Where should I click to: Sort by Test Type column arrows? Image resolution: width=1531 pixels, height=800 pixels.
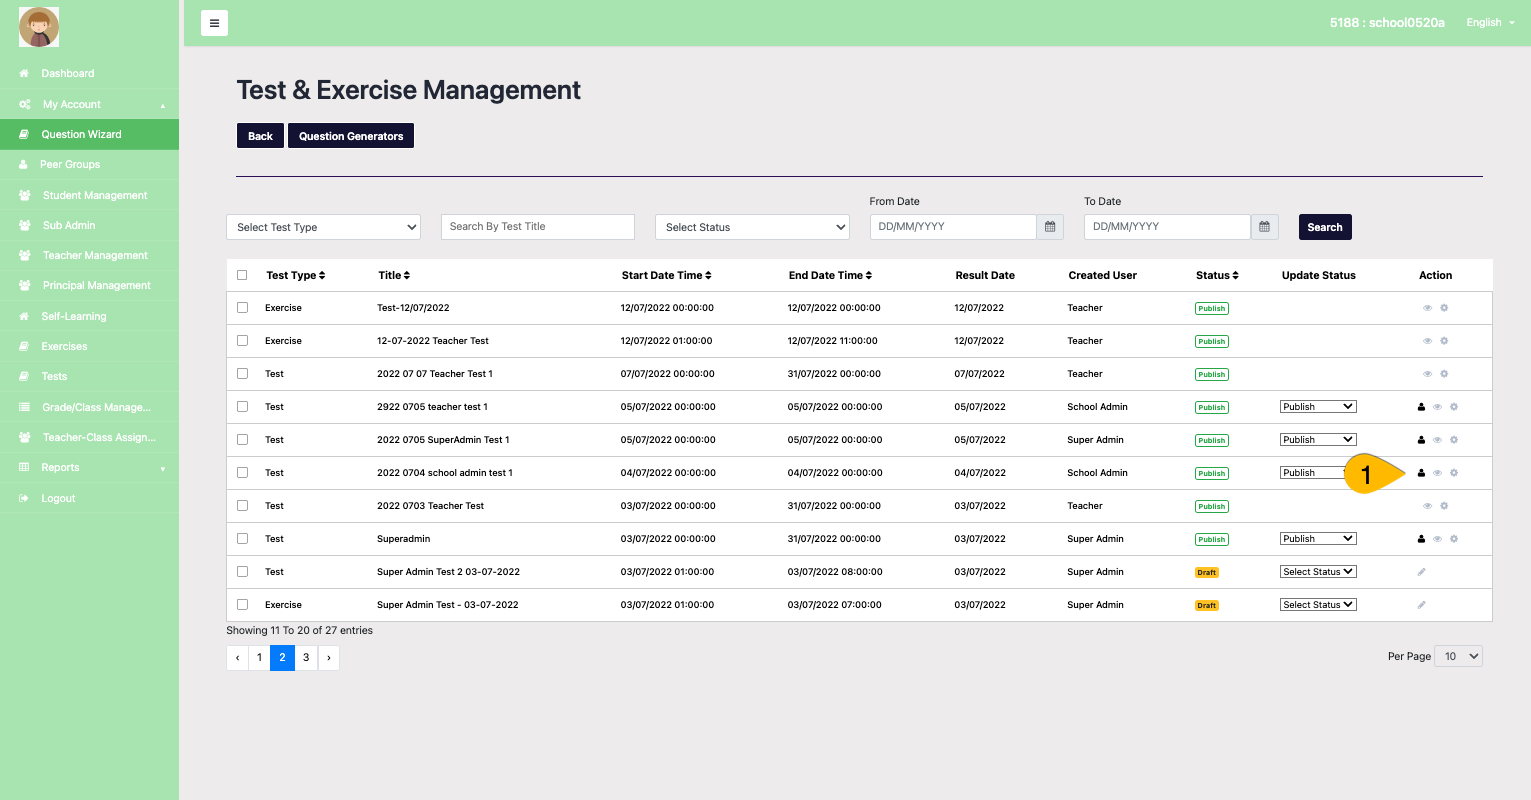pyautogui.click(x=322, y=275)
